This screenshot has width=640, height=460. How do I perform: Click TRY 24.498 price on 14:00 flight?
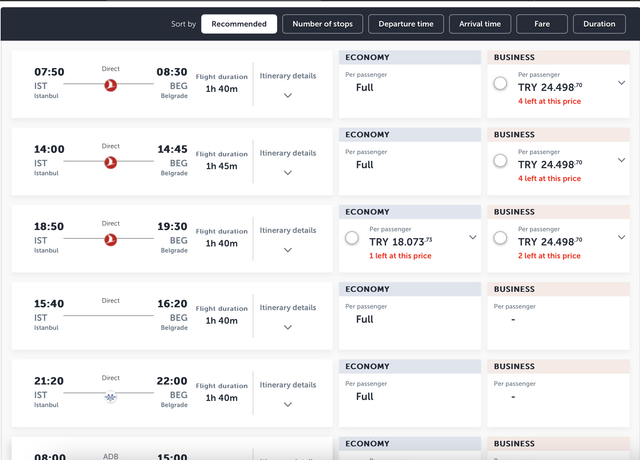point(550,164)
